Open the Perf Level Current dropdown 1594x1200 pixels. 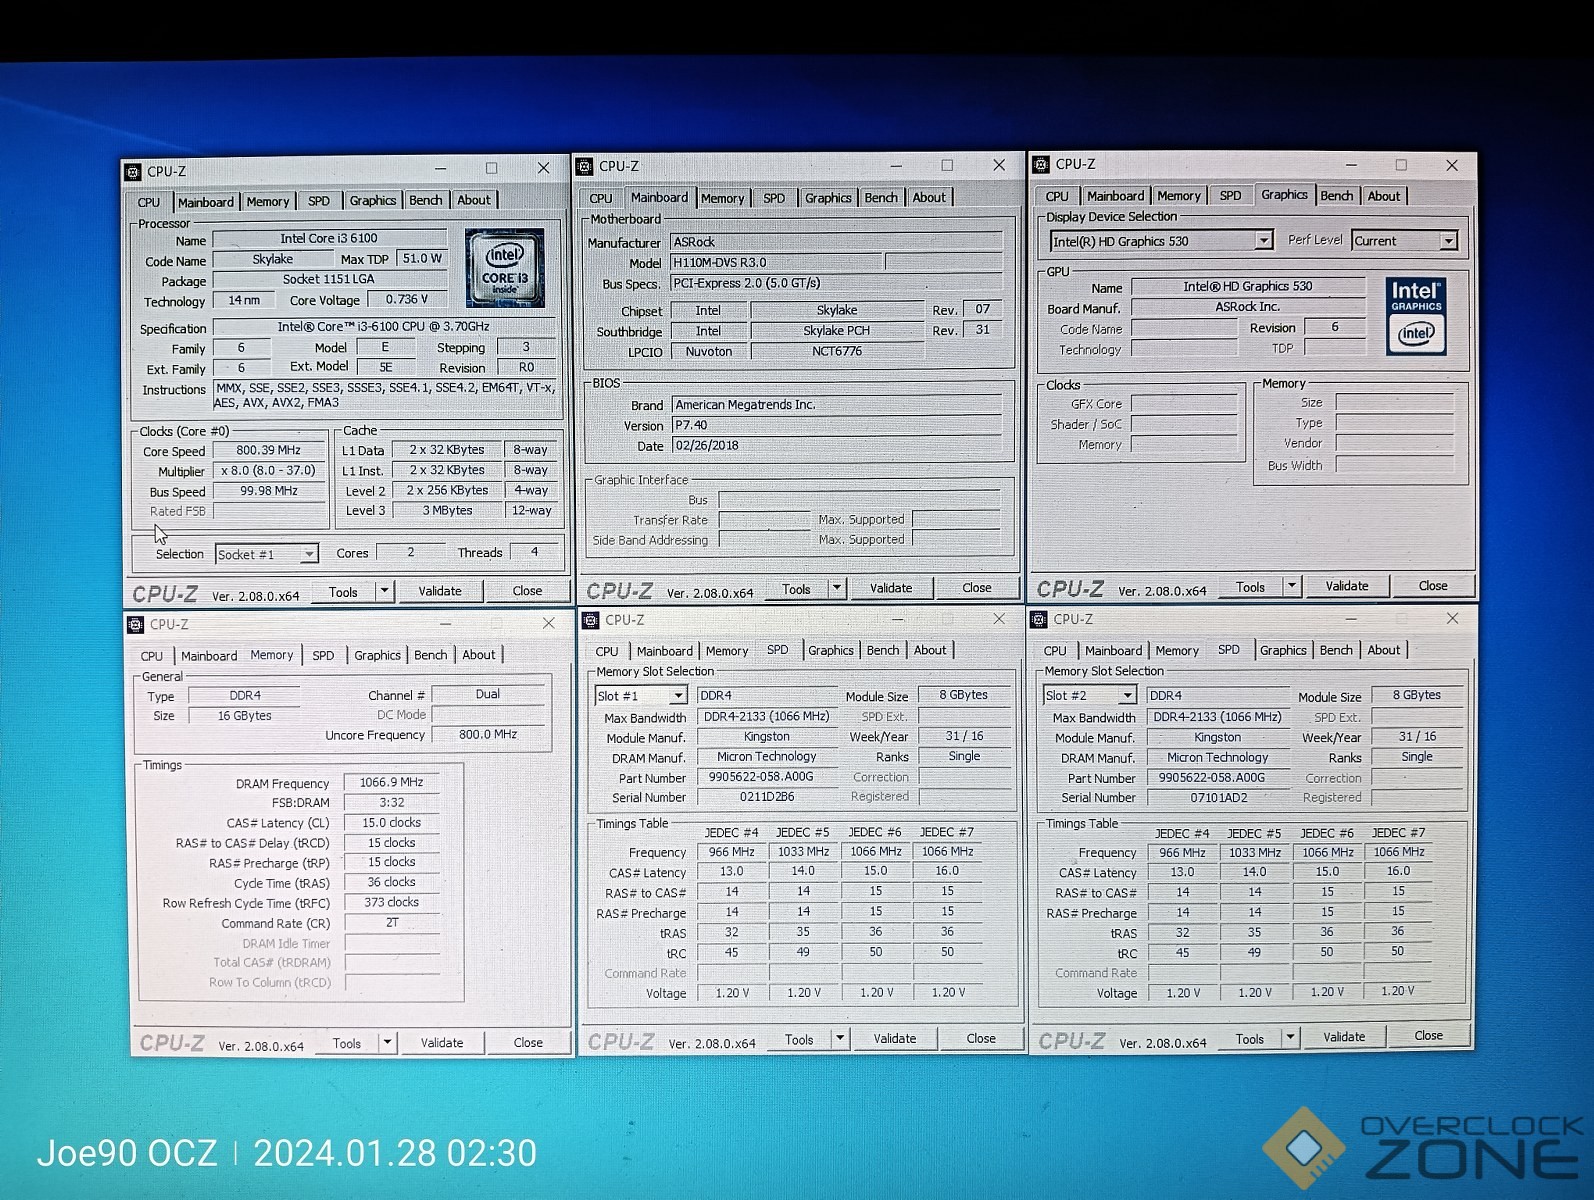point(1447,241)
